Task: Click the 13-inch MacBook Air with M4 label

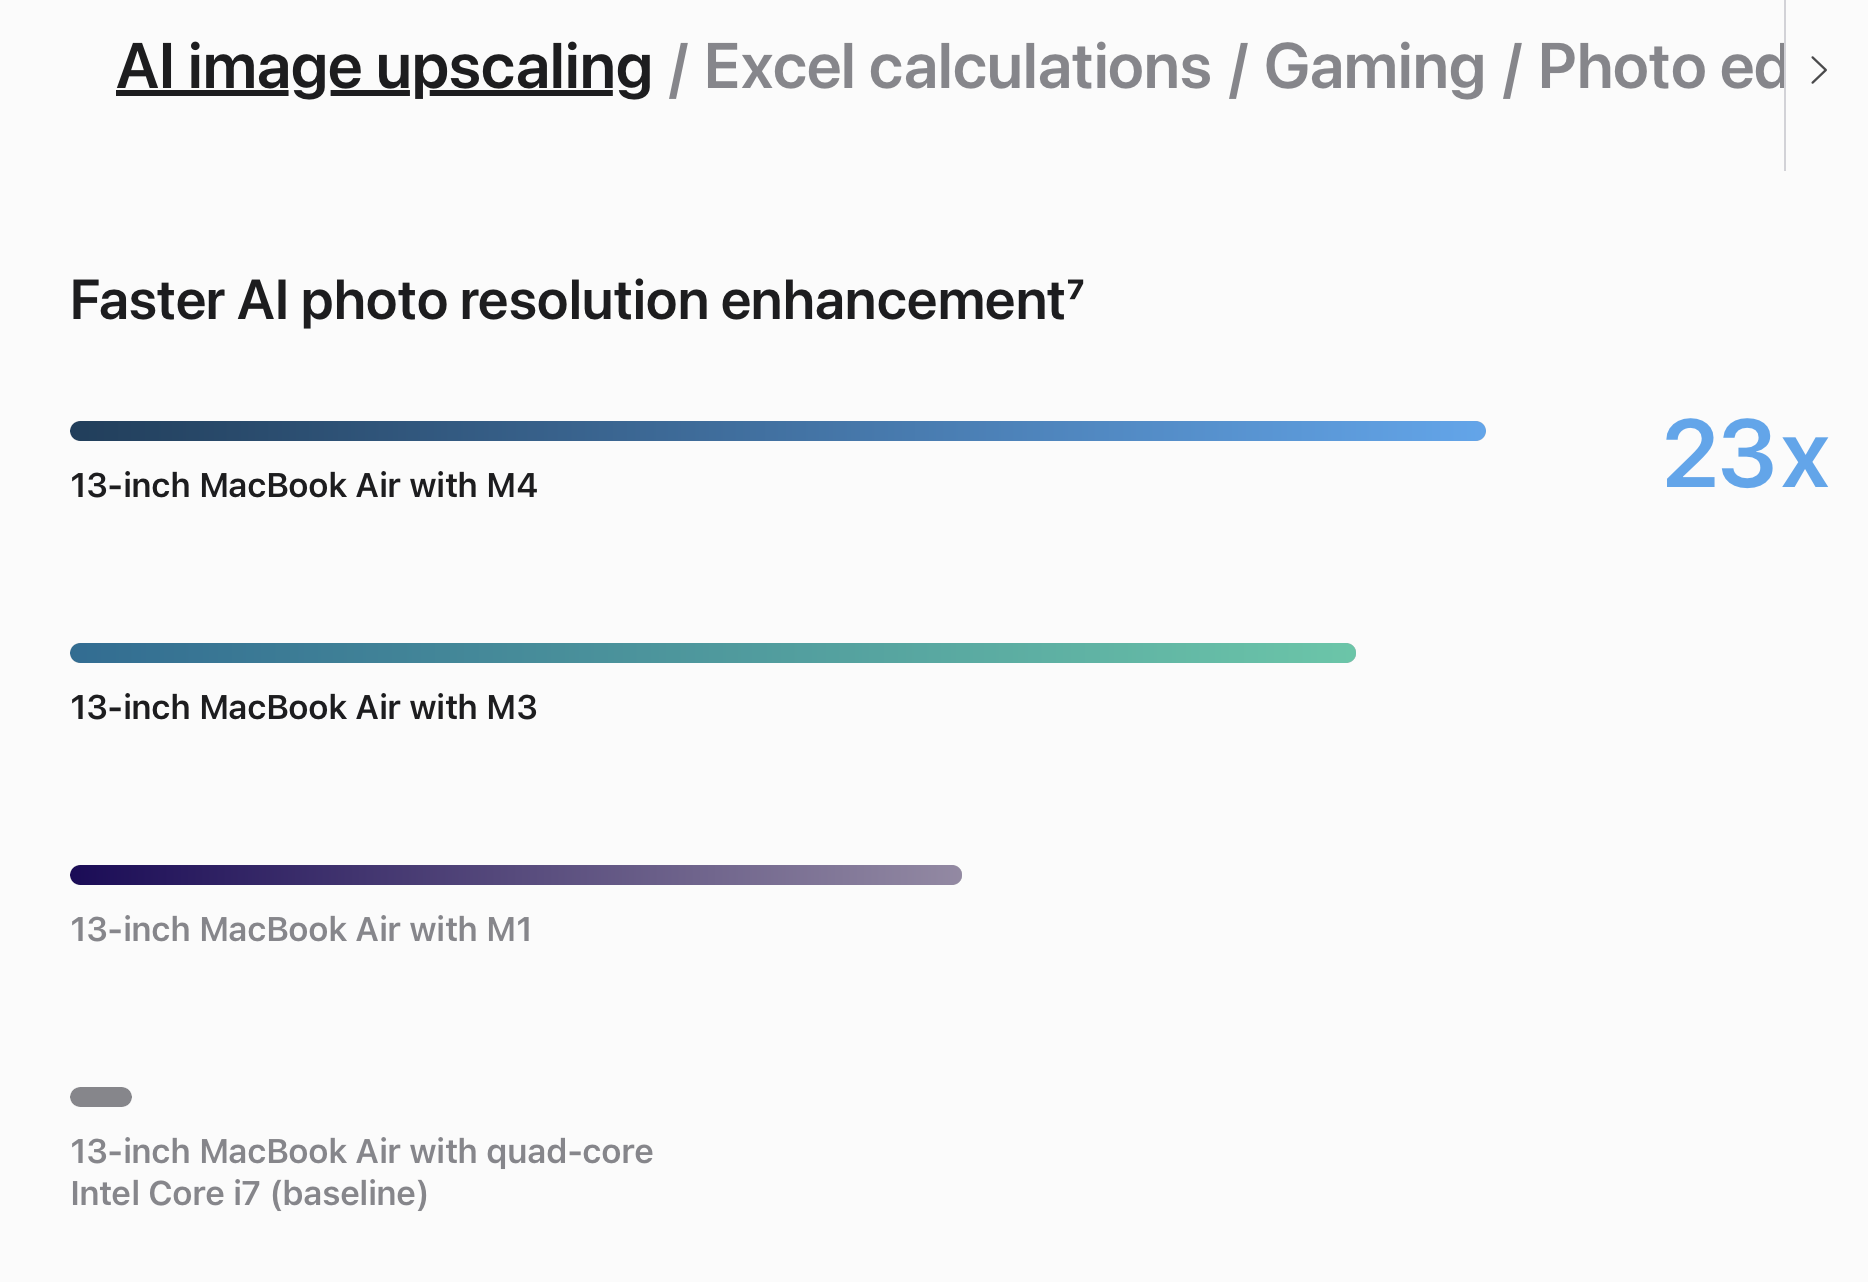Action: (304, 485)
